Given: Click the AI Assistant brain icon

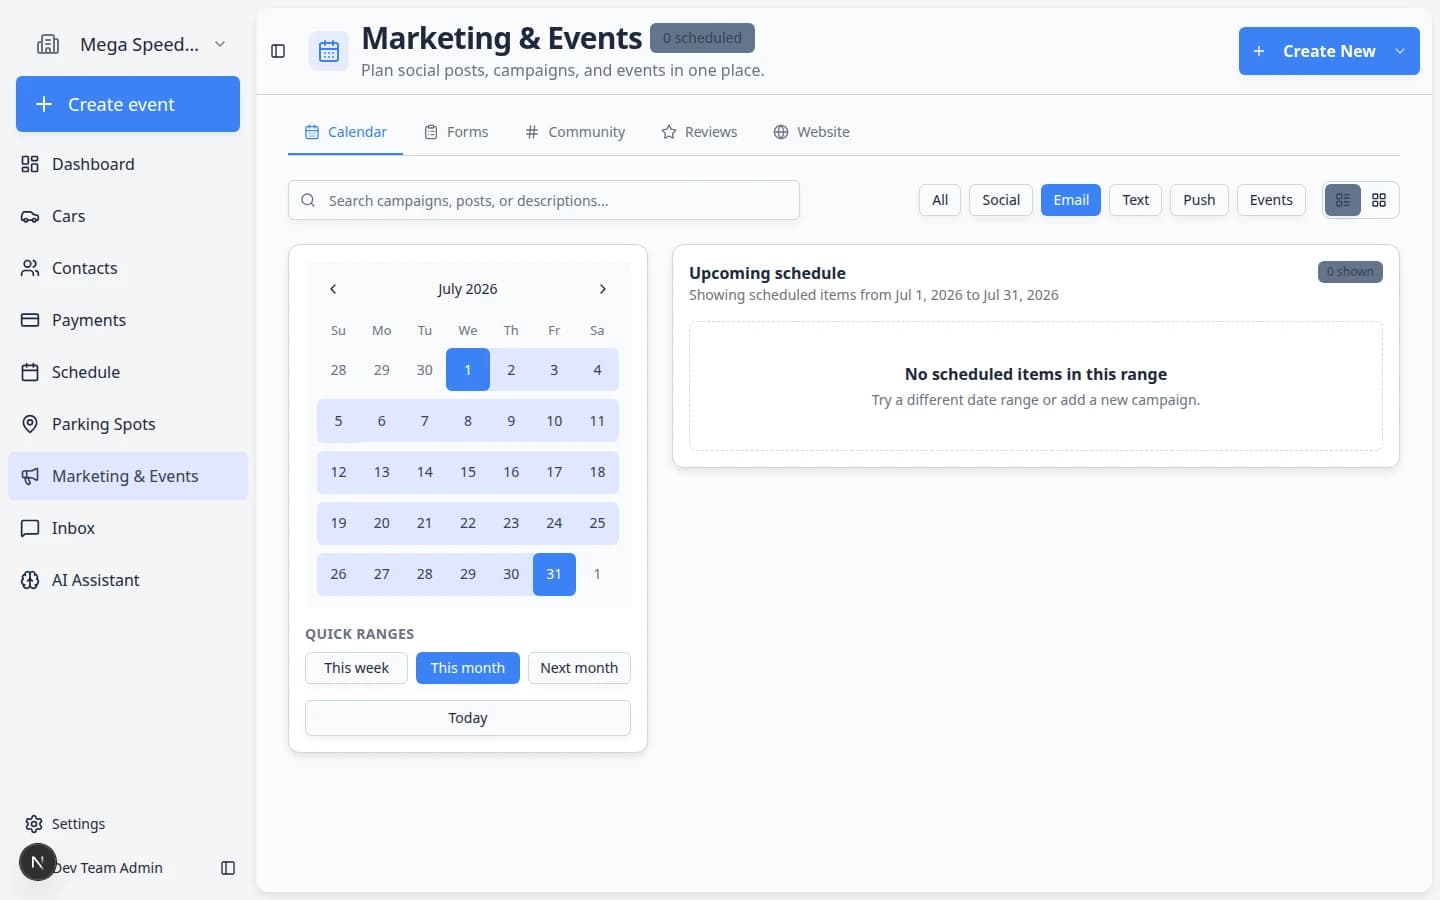Looking at the screenshot, I should [30, 580].
